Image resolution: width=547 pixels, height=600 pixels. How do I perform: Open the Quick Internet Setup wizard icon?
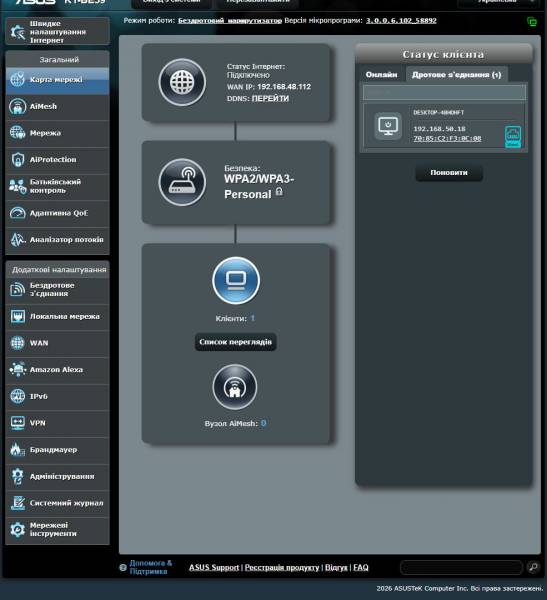18,32
